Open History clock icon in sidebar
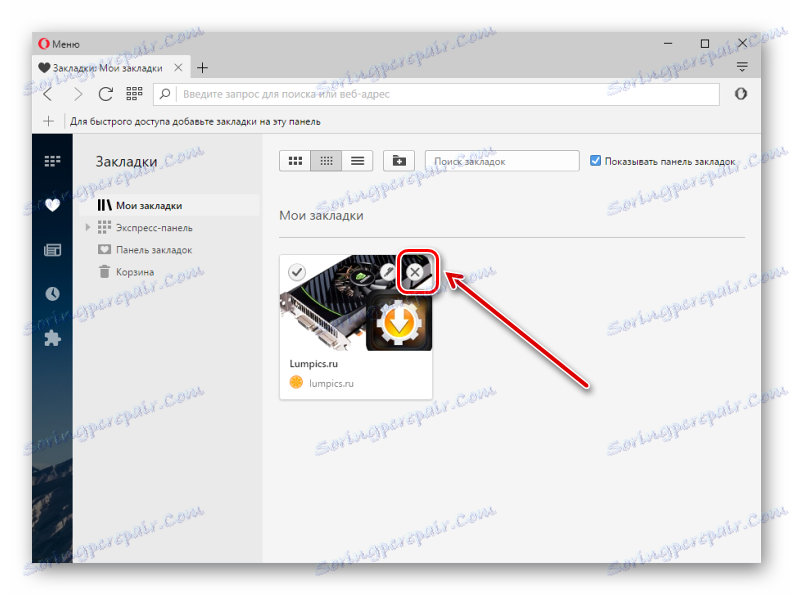Viewport: 793px width, 595px height. (52, 293)
